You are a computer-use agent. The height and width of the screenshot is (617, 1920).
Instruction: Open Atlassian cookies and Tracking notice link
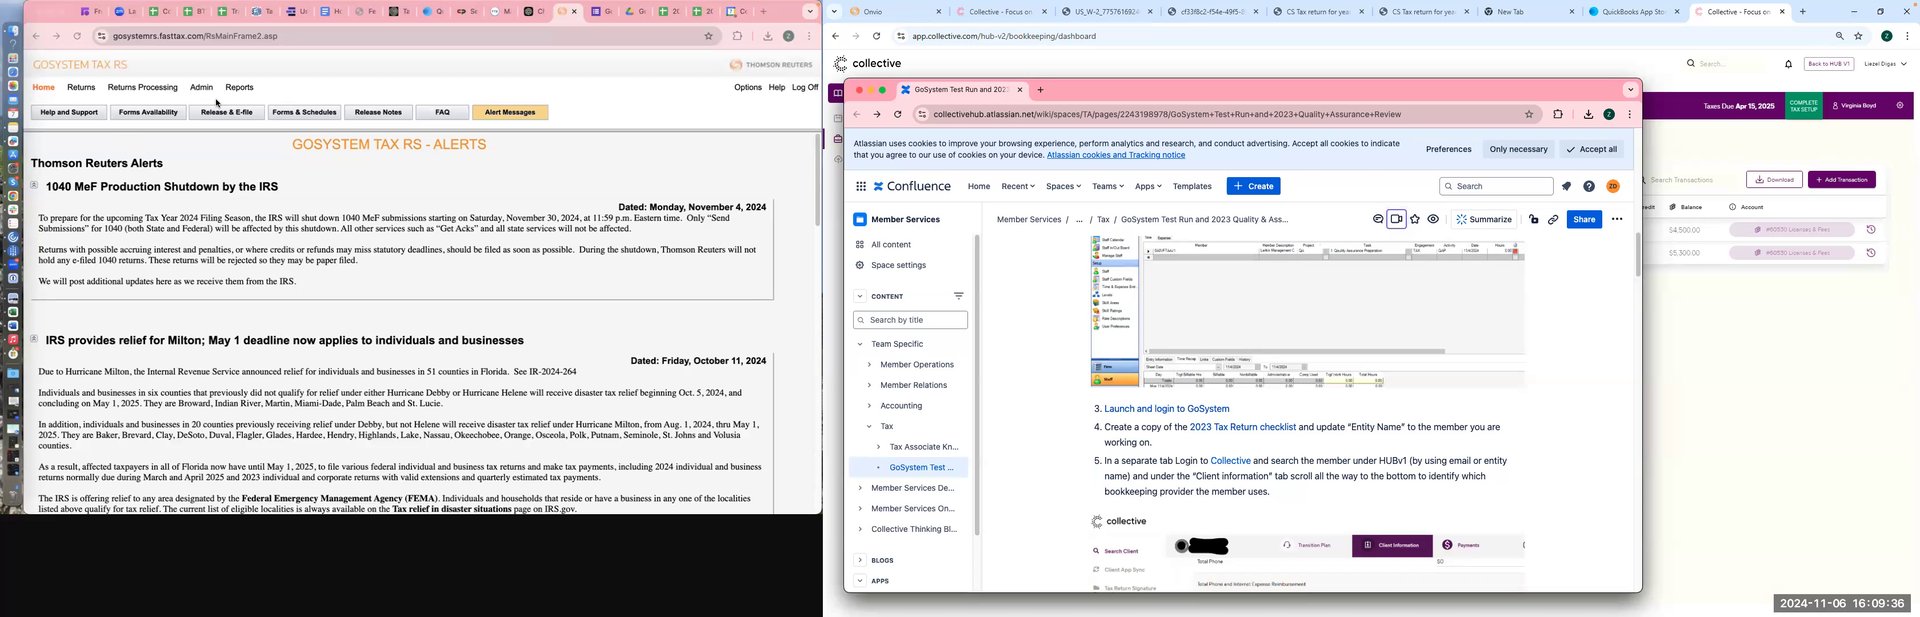pos(1115,155)
